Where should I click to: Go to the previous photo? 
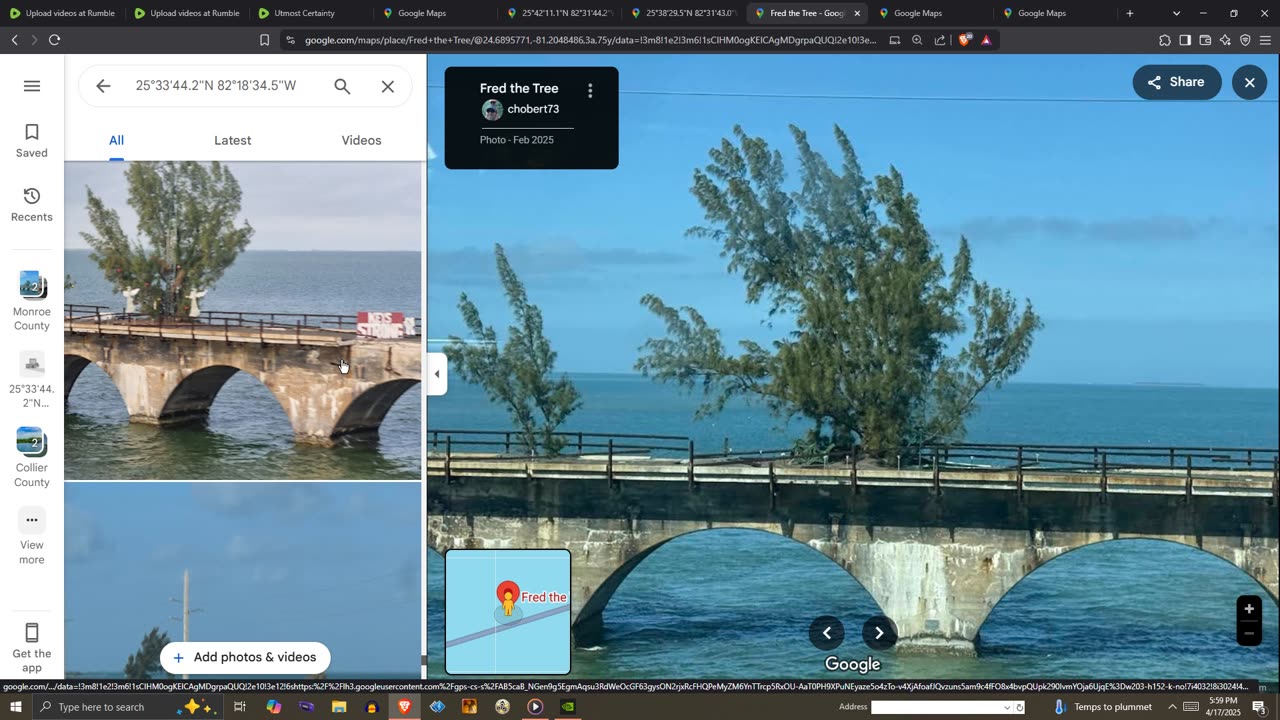827,632
